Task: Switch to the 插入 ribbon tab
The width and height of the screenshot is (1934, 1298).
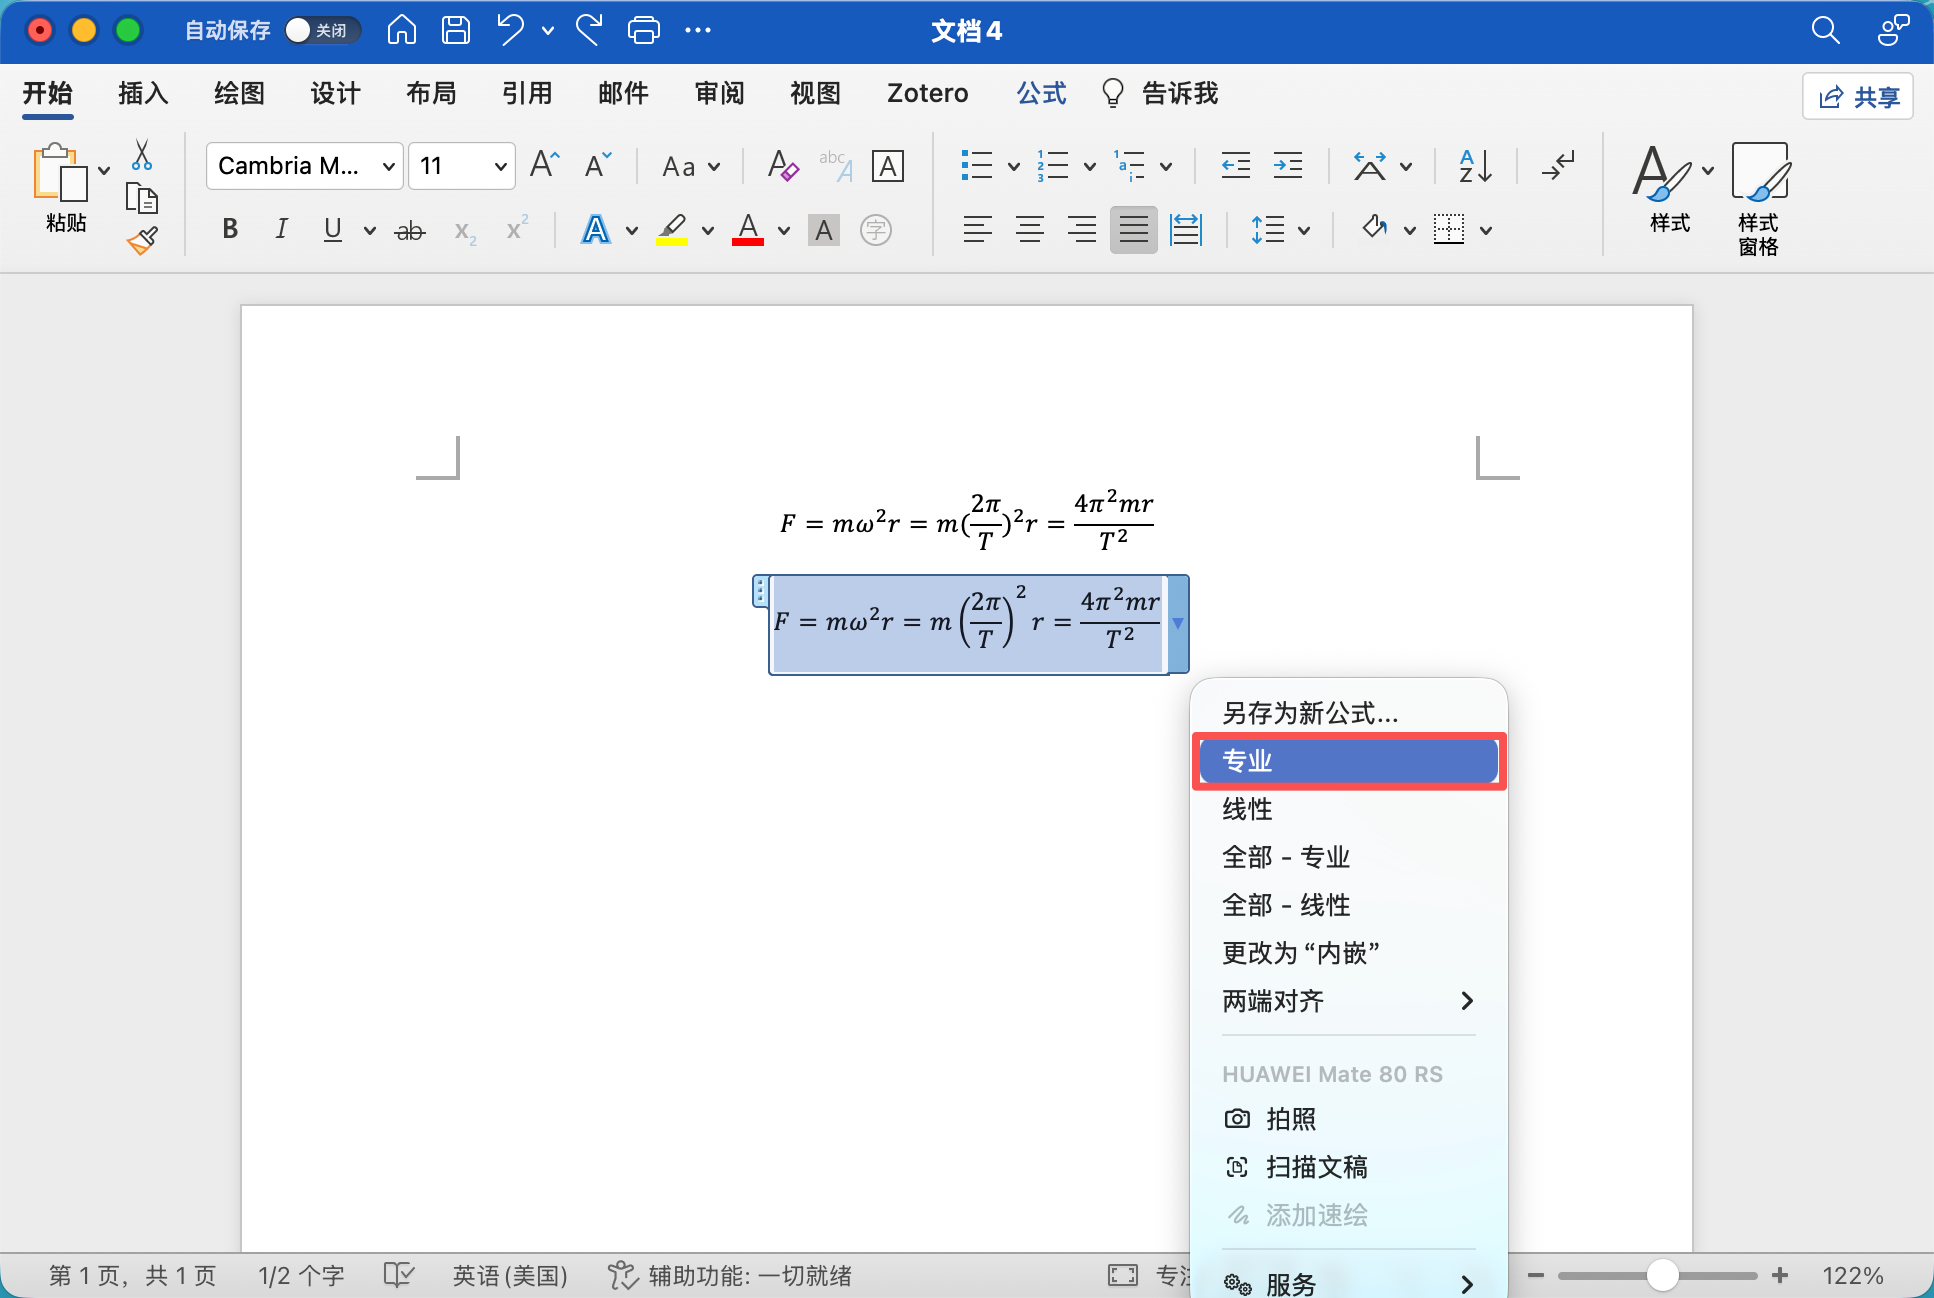Action: click(x=143, y=93)
